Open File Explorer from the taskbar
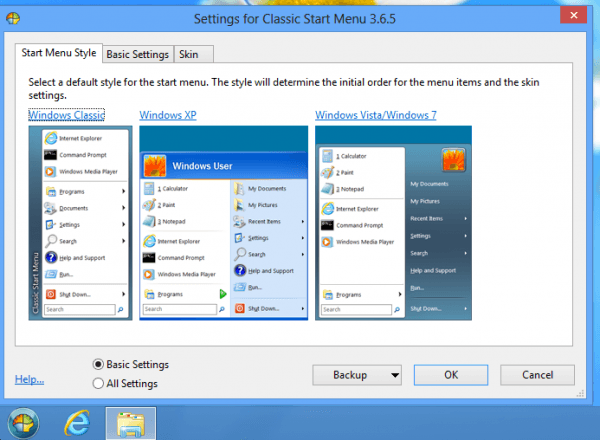The image size is (600, 440). pos(131,423)
